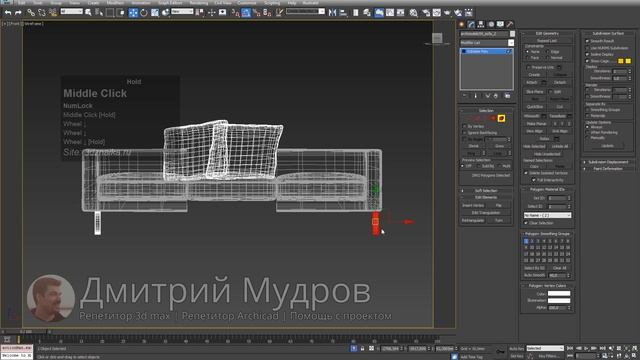The width and height of the screenshot is (640, 360).
Task: Click the object color swatch beside name
Action: [x=512, y=34]
